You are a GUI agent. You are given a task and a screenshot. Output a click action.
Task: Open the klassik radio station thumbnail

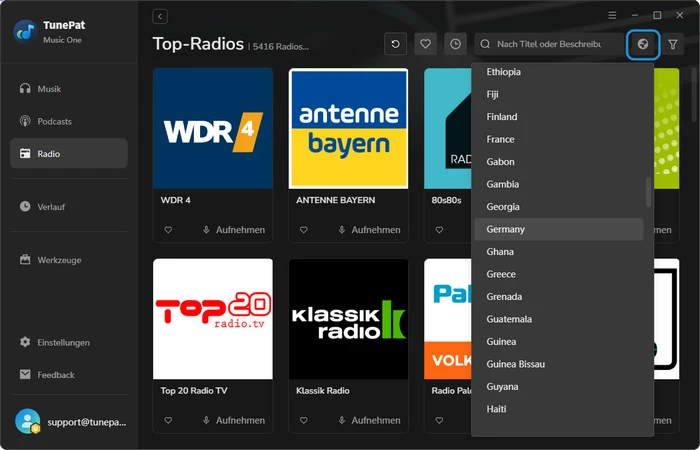pyautogui.click(x=348, y=319)
